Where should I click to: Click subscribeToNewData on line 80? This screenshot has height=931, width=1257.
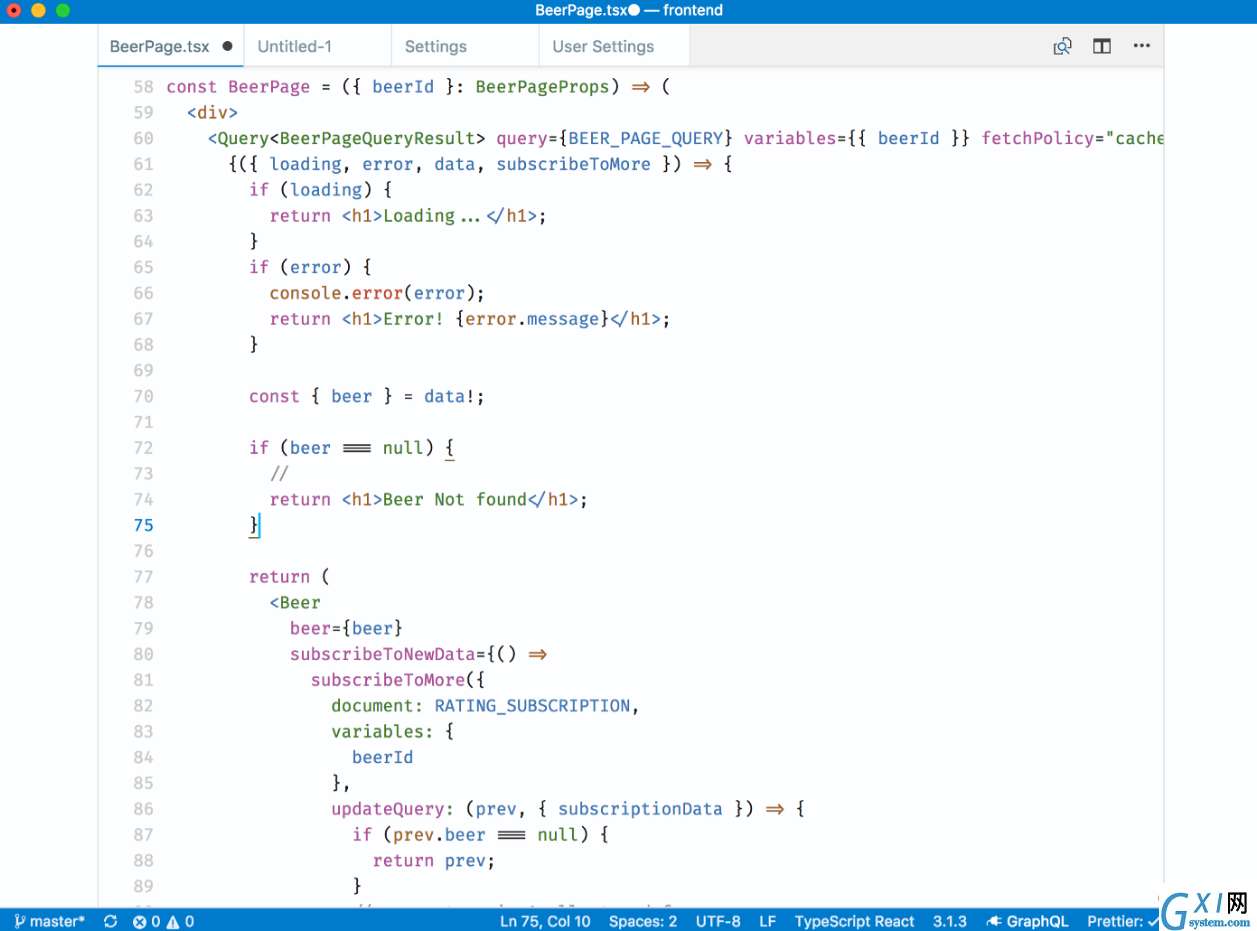click(x=383, y=654)
